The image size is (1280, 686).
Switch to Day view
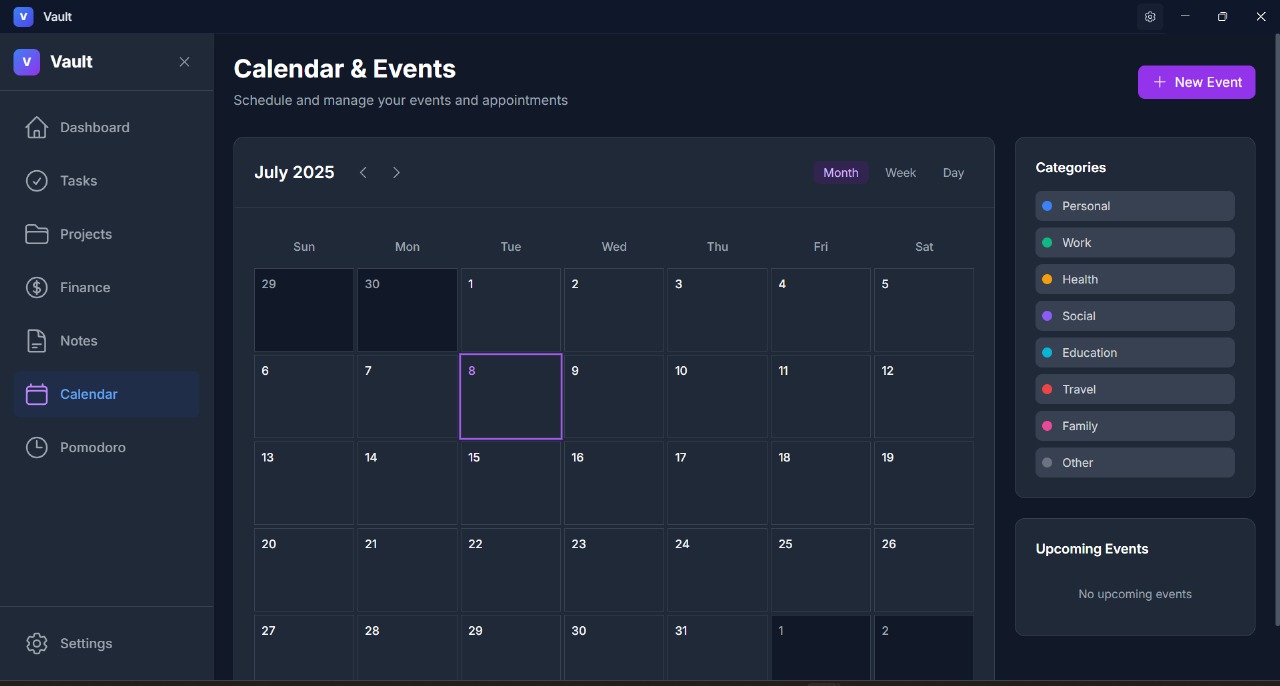pos(953,173)
